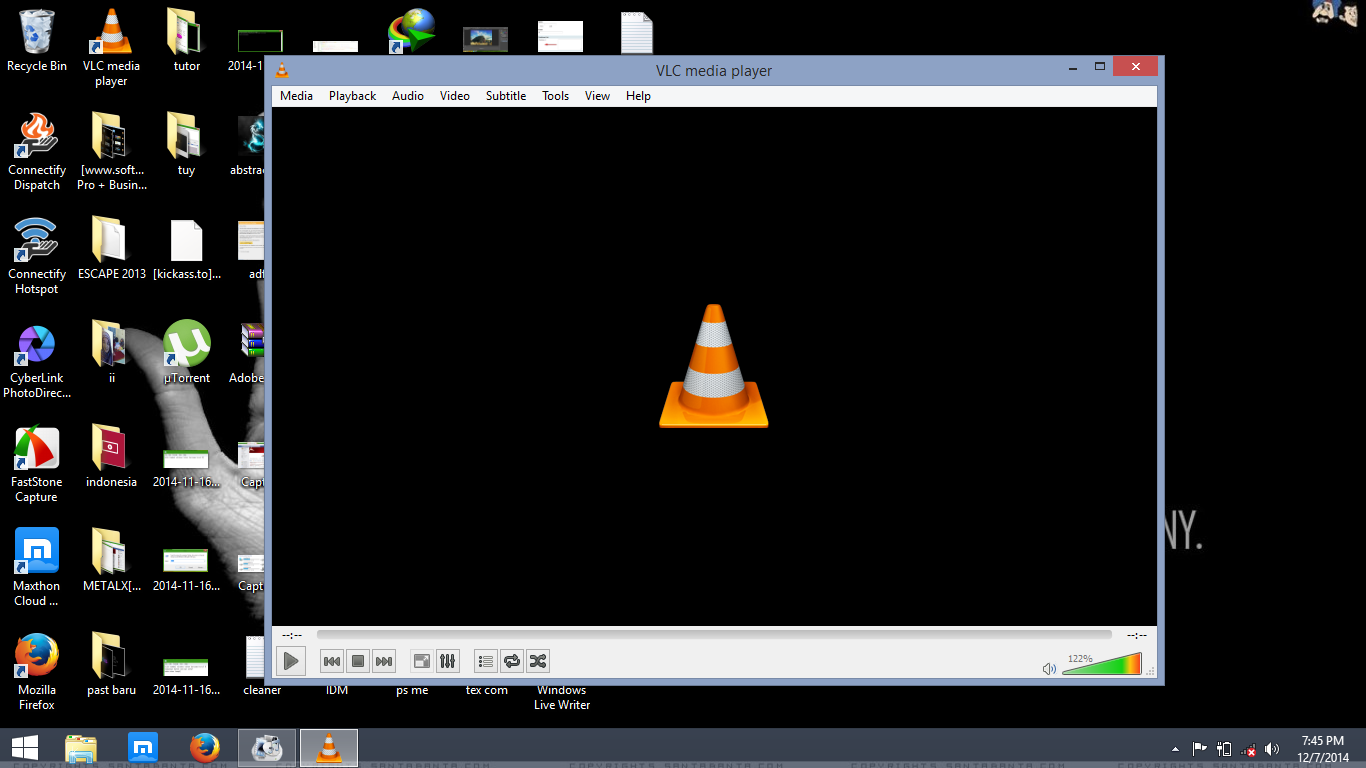This screenshot has height=768, width=1366.
Task: Select the tutor folder on desktop
Action: 186,41
